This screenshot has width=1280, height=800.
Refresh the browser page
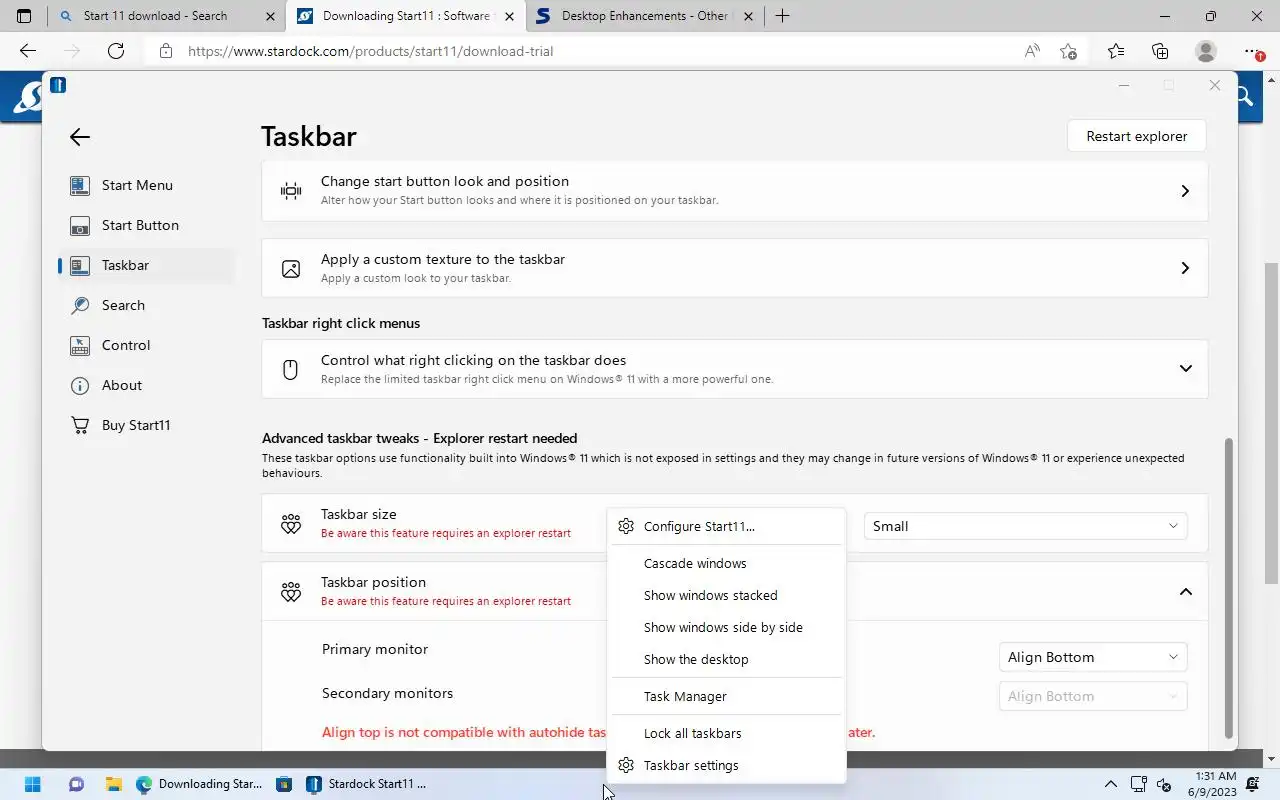116,51
